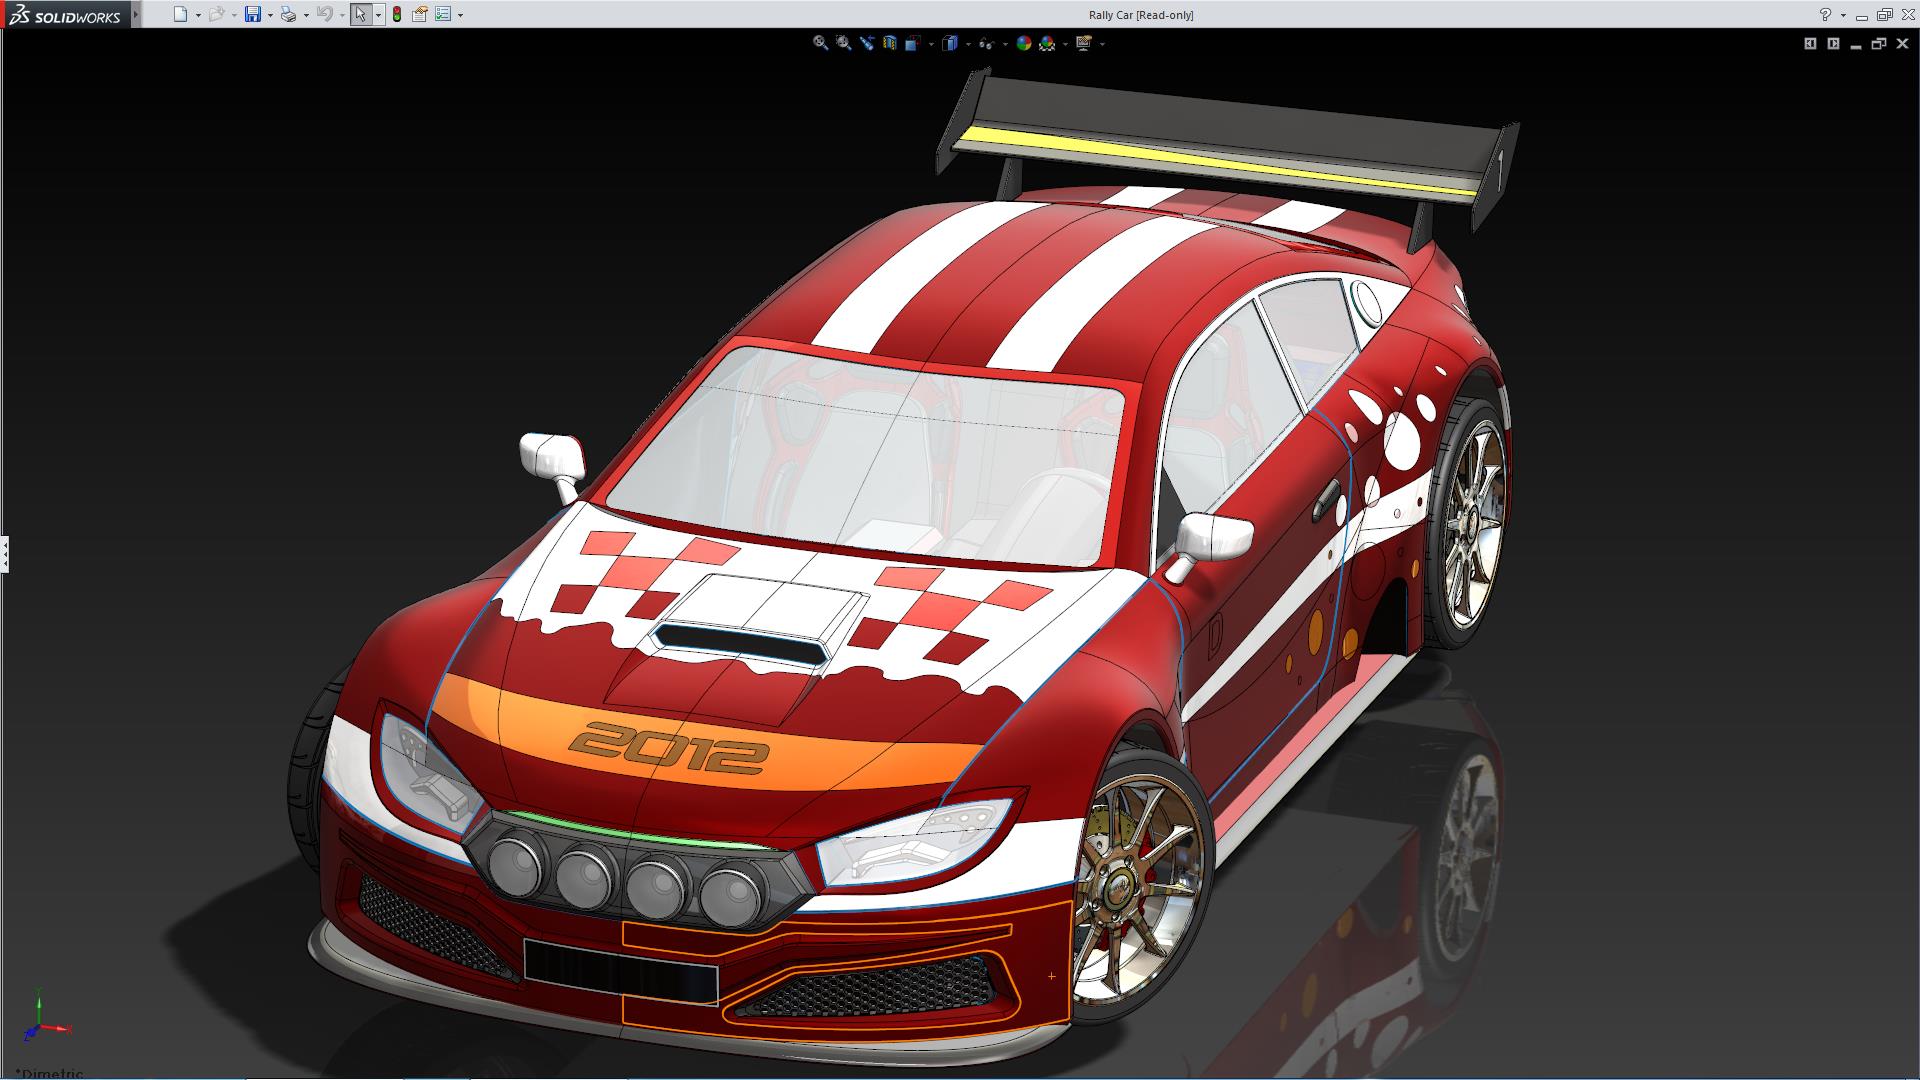Open the Display Style dropdown arrow

[968, 44]
